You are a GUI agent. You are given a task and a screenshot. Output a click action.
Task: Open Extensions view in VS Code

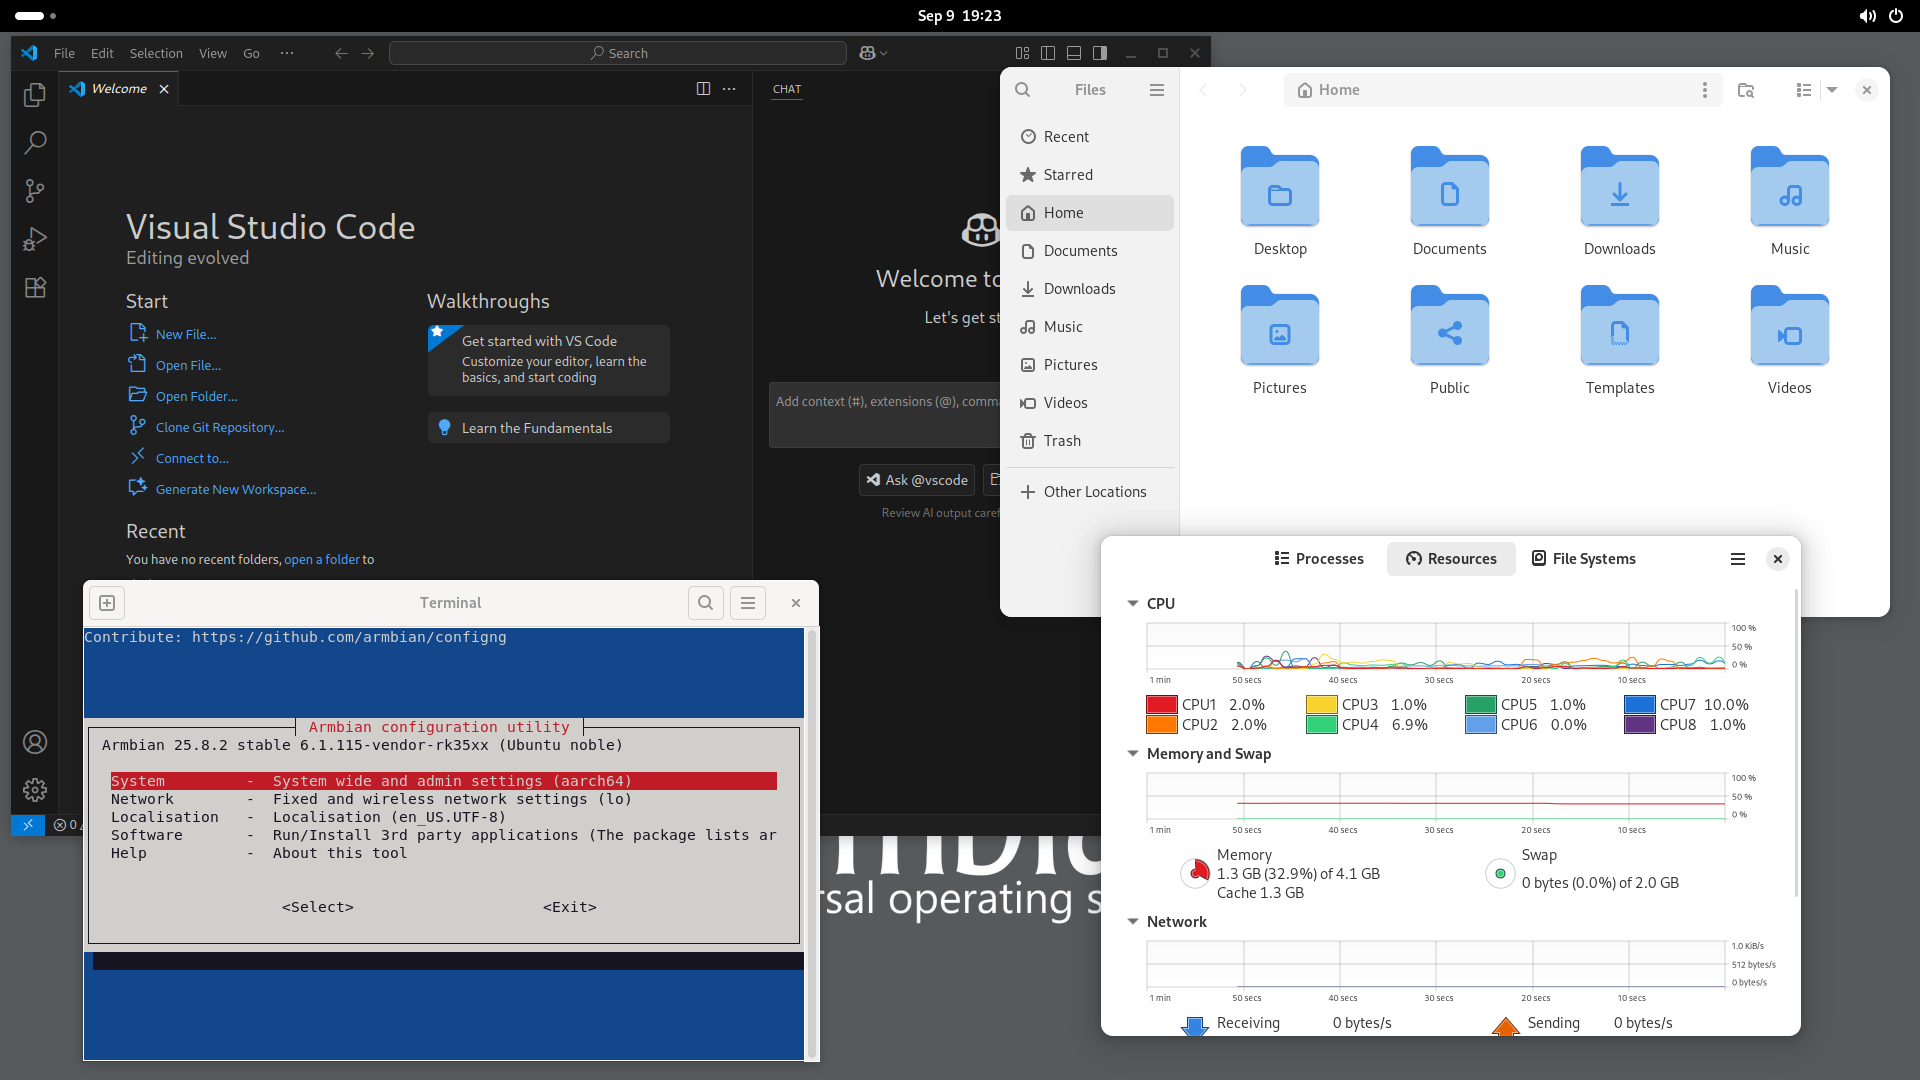click(35, 288)
